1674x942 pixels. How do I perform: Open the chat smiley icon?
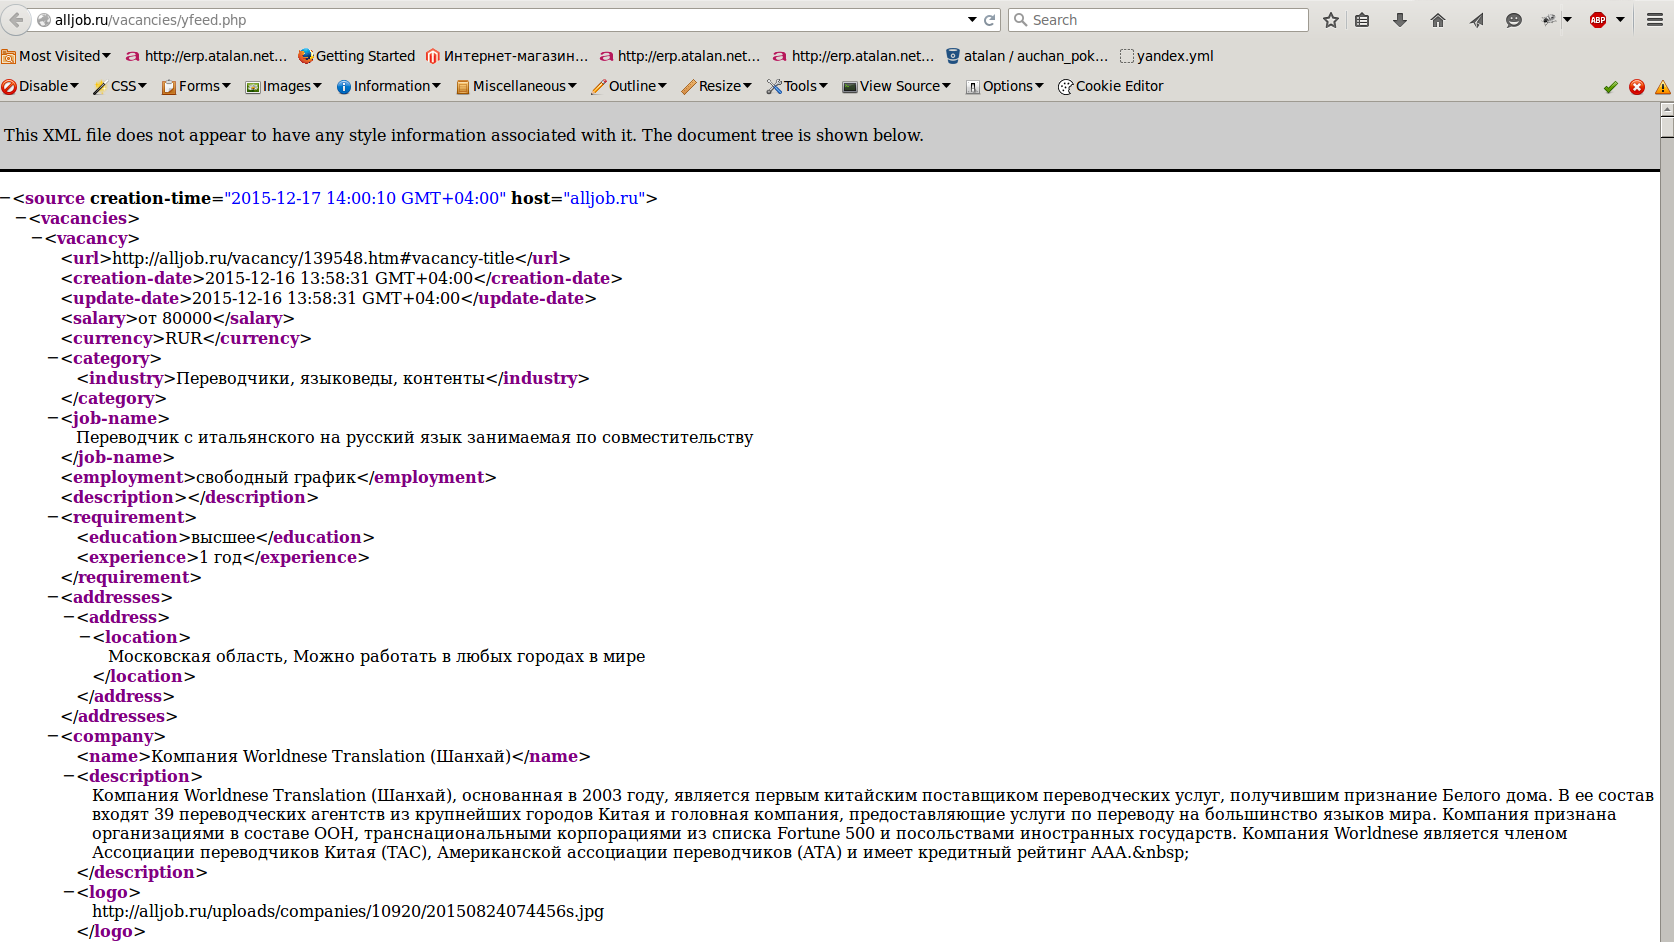(1514, 20)
